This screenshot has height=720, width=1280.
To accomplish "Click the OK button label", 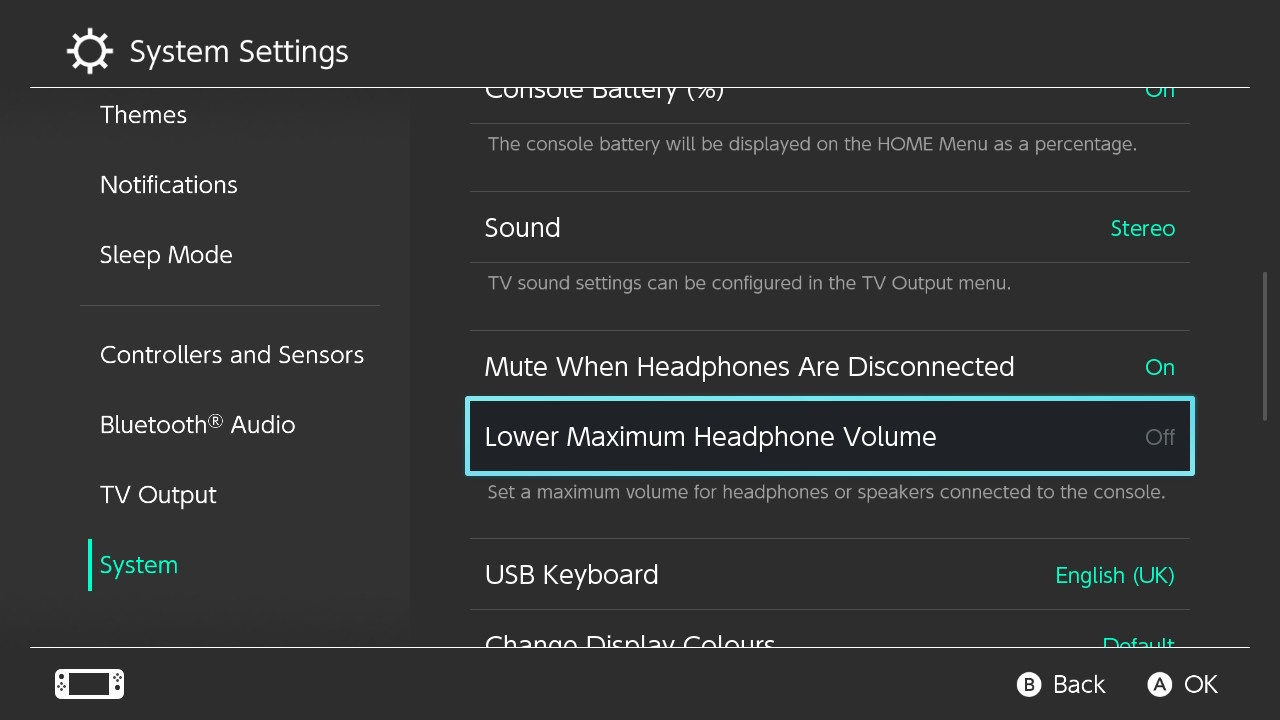I will pyautogui.click(x=1201, y=684).
